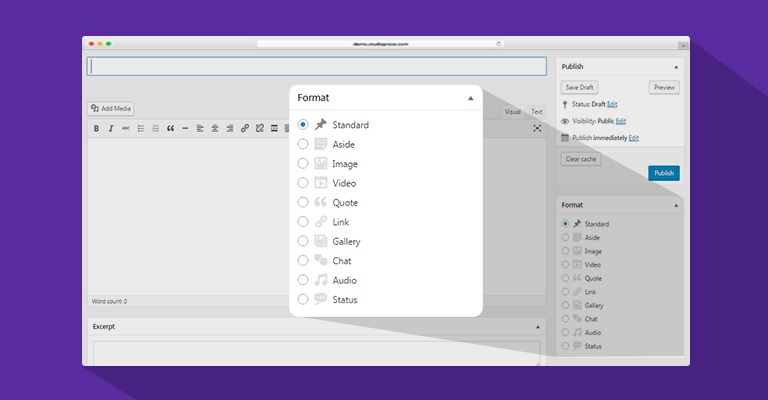Image resolution: width=768 pixels, height=400 pixels.
Task: Select Status radio in sidebar Format panel
Action: coord(565,346)
